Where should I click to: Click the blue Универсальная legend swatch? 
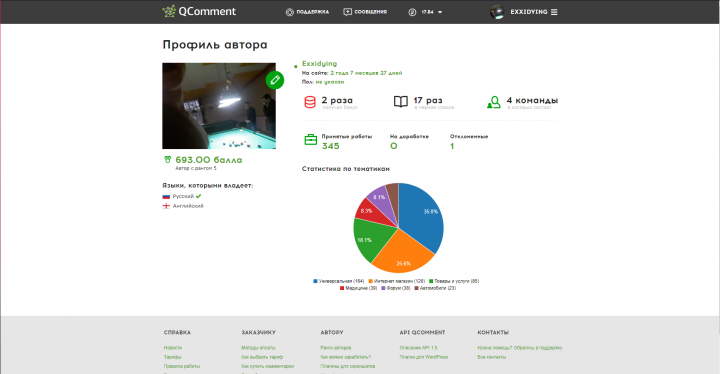click(315, 281)
